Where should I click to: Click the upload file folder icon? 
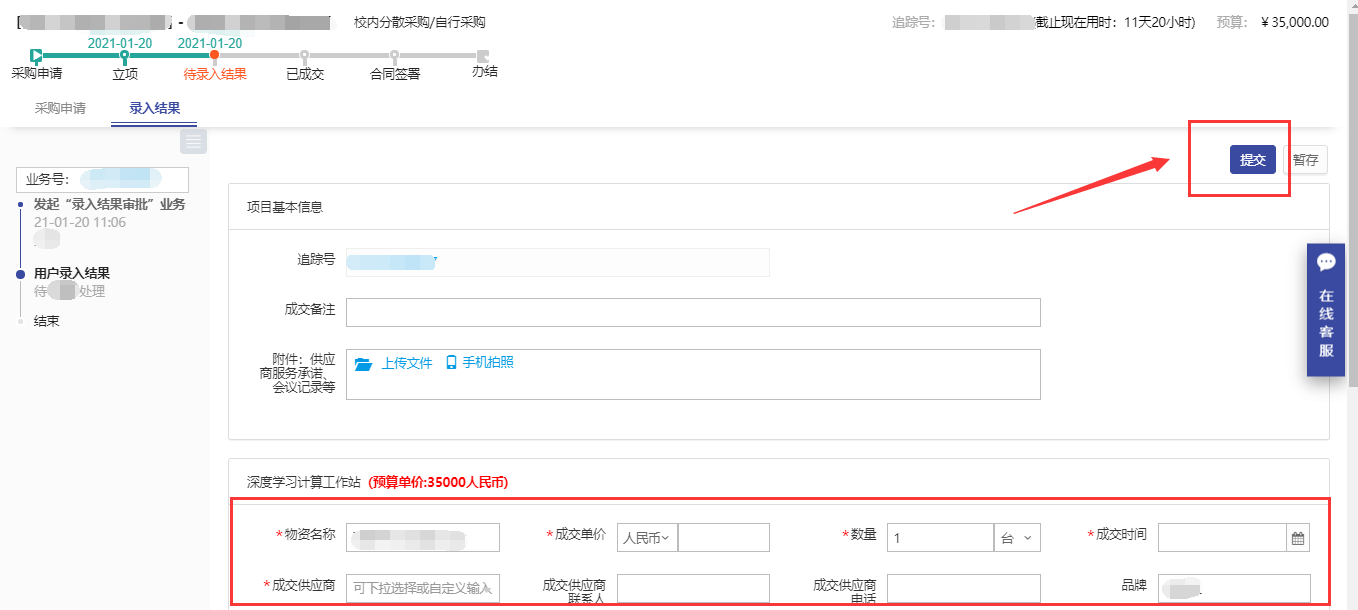tap(363, 363)
